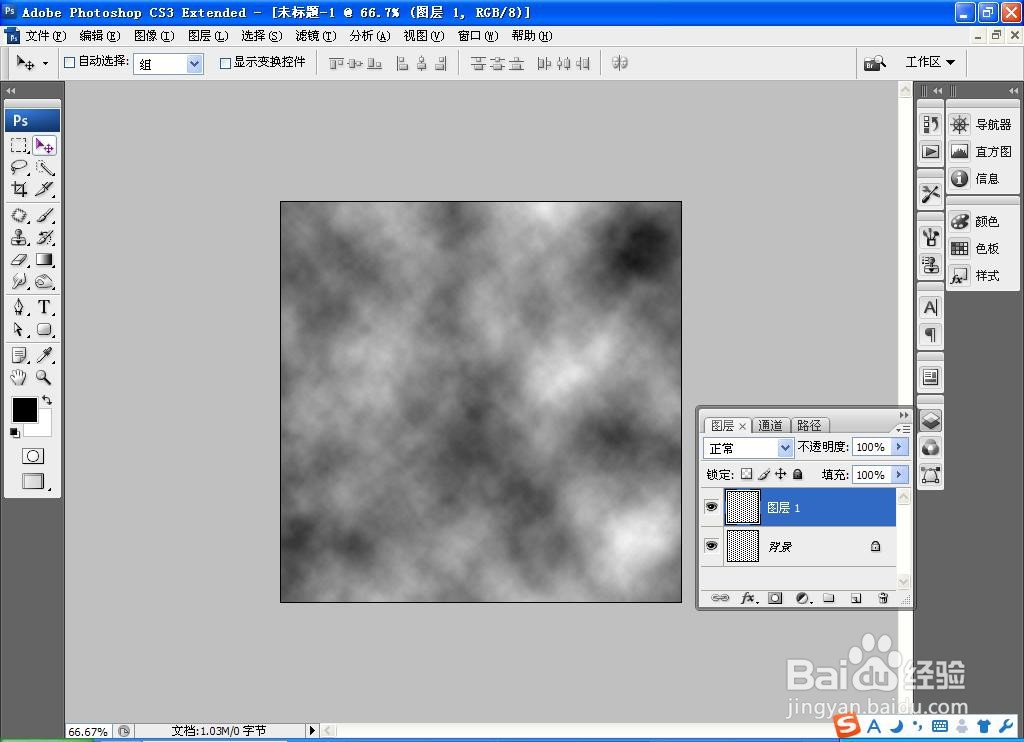
Task: Select the Eyedropper tool
Action: (x=44, y=355)
